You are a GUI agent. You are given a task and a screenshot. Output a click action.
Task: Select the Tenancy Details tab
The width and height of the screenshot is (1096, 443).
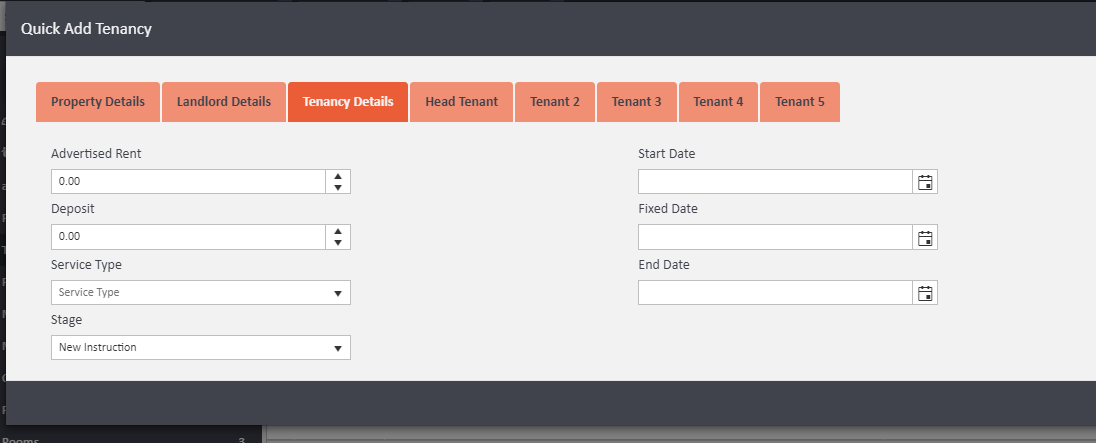(x=348, y=102)
